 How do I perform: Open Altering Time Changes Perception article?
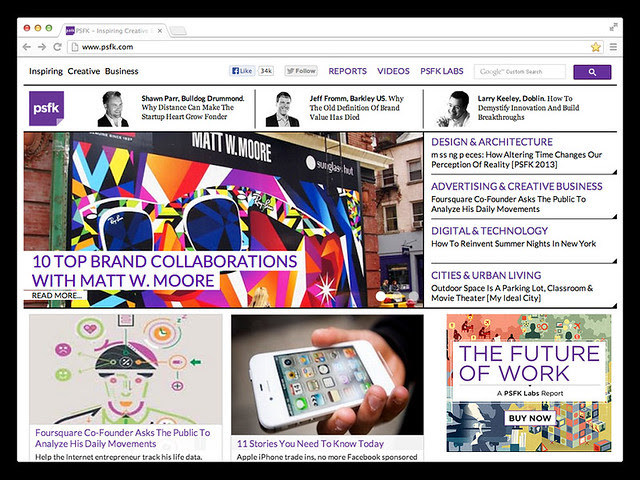(517, 160)
